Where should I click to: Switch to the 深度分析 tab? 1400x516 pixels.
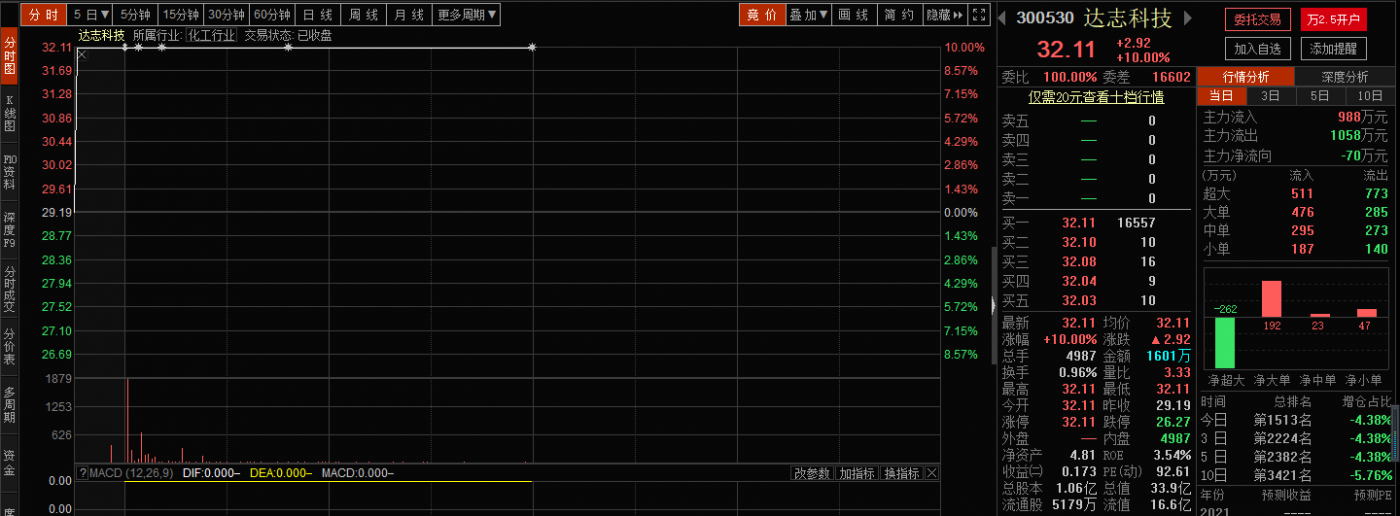(1344, 77)
